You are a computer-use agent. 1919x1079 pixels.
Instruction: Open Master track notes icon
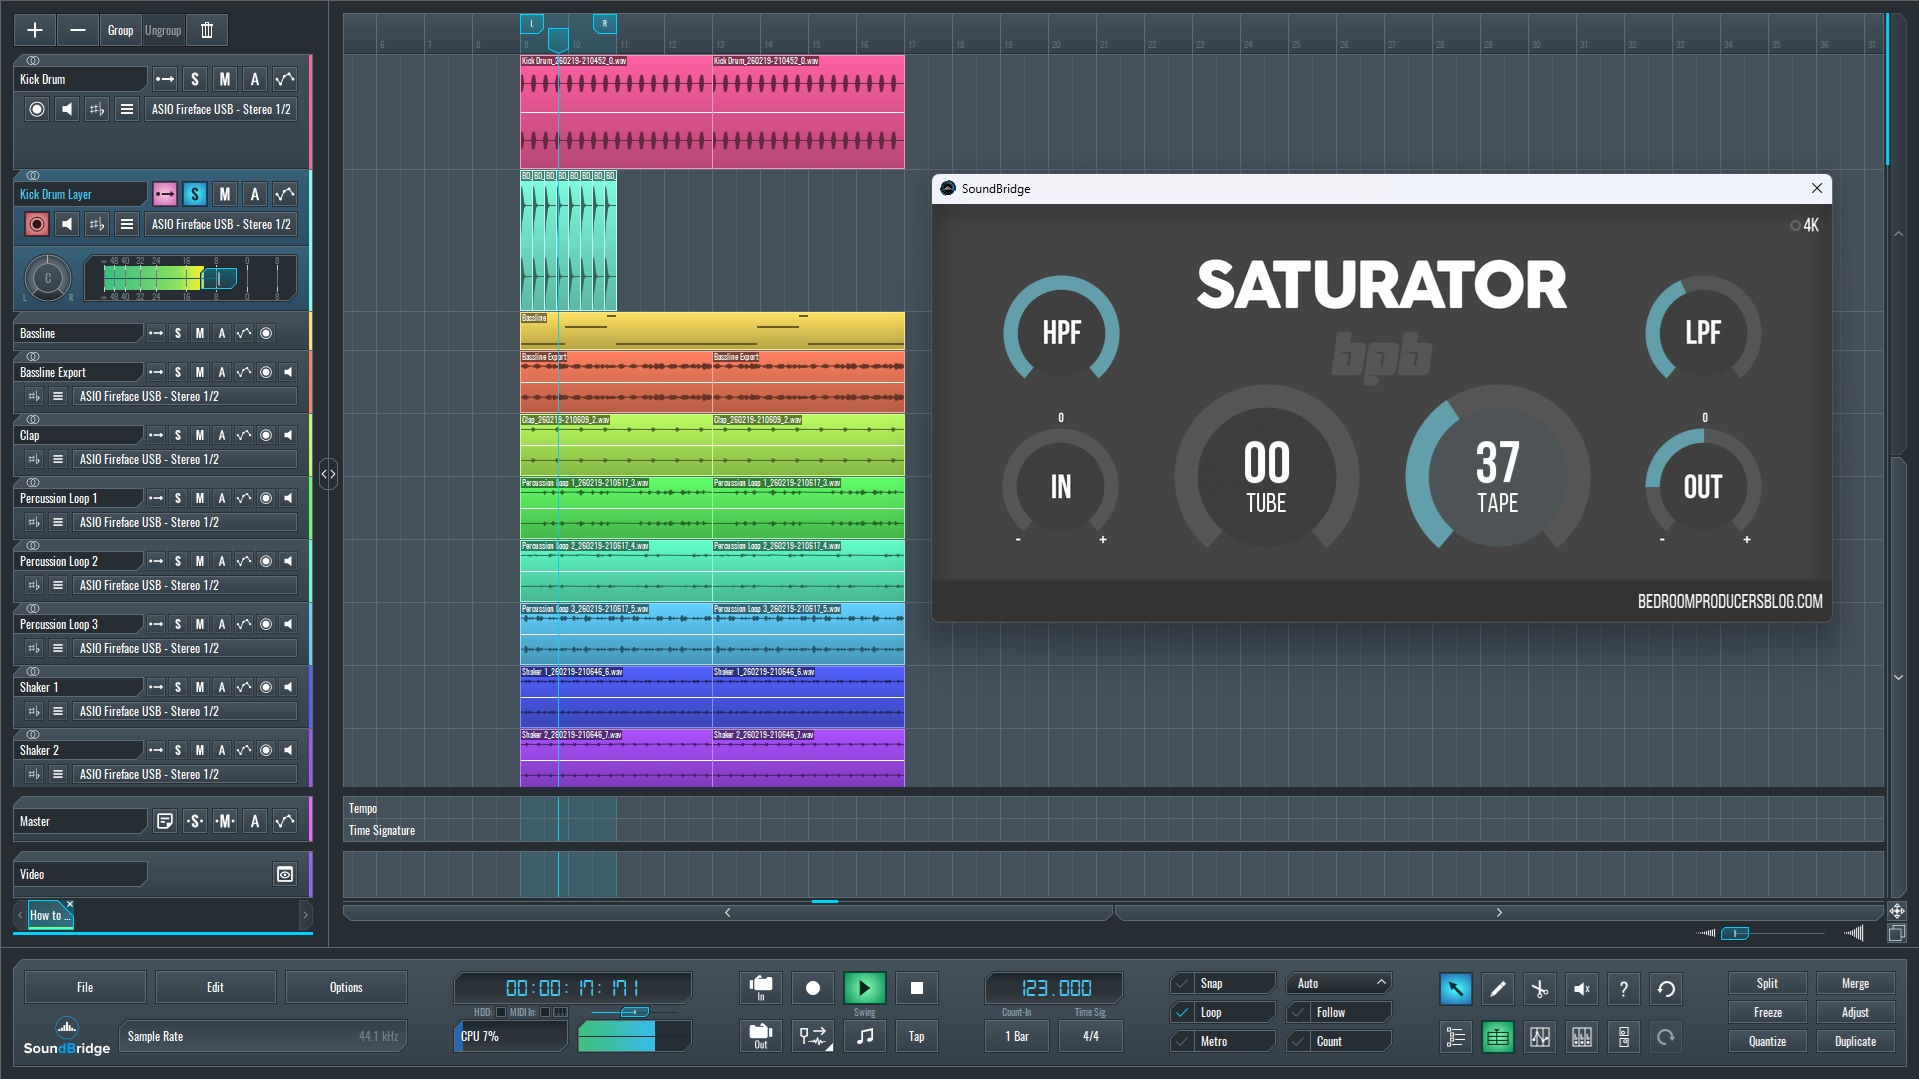pyautogui.click(x=165, y=822)
